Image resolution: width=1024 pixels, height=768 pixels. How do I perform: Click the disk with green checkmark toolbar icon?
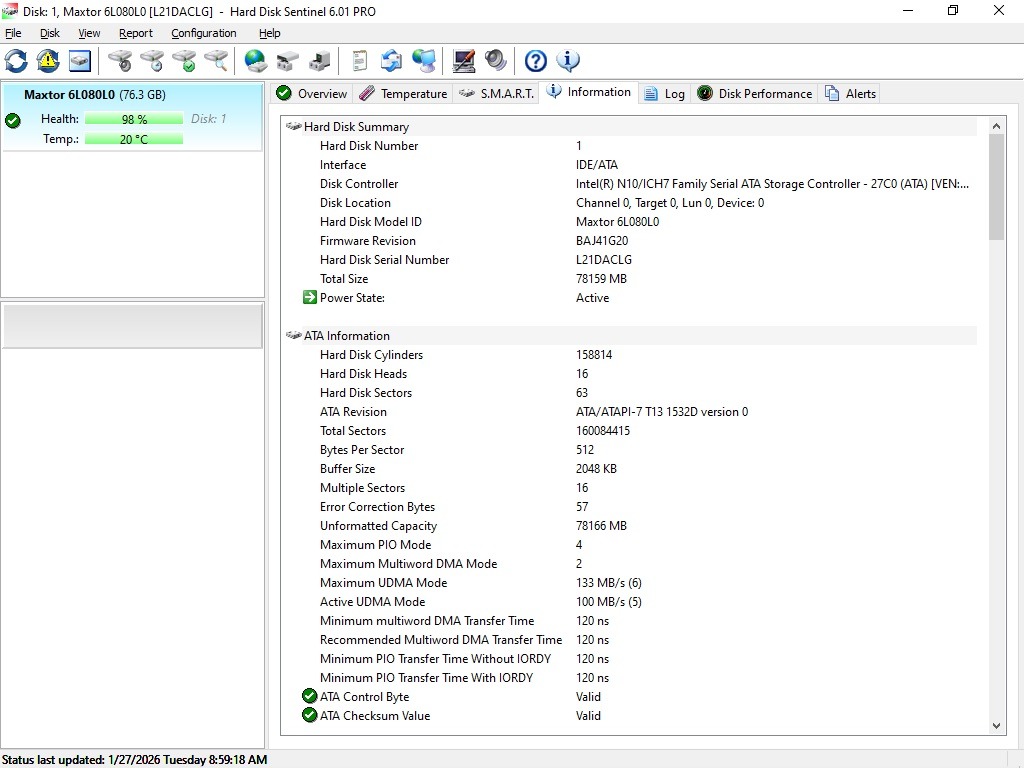click(x=184, y=61)
